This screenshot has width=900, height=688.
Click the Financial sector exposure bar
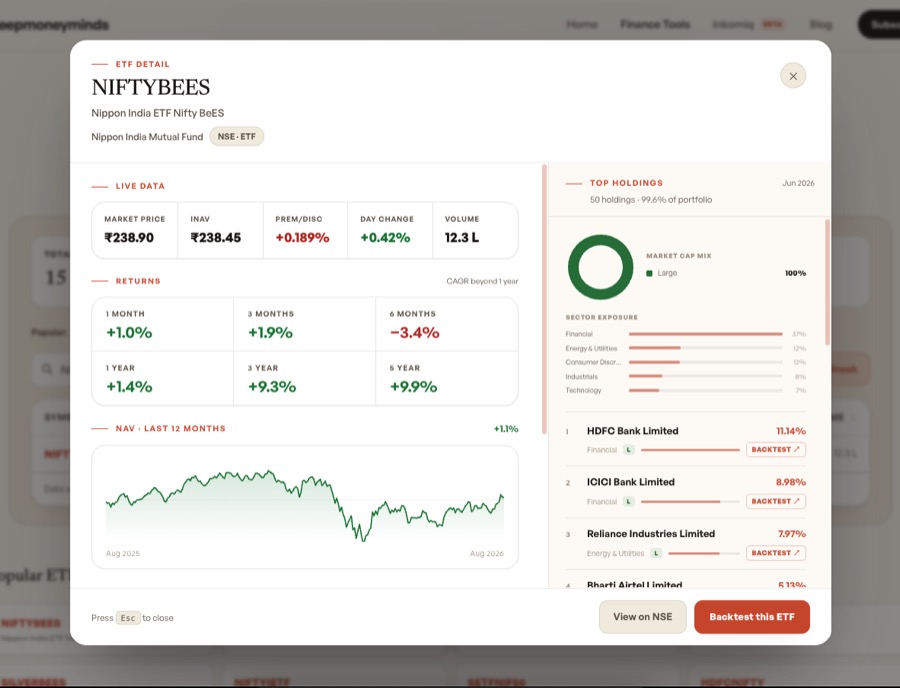click(705, 334)
